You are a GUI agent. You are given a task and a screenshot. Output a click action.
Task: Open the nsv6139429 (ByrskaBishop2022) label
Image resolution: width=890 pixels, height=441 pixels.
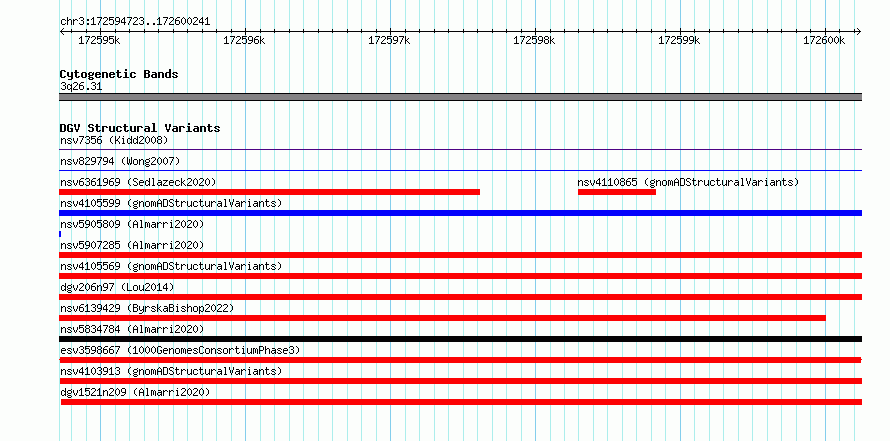[x=147, y=308]
